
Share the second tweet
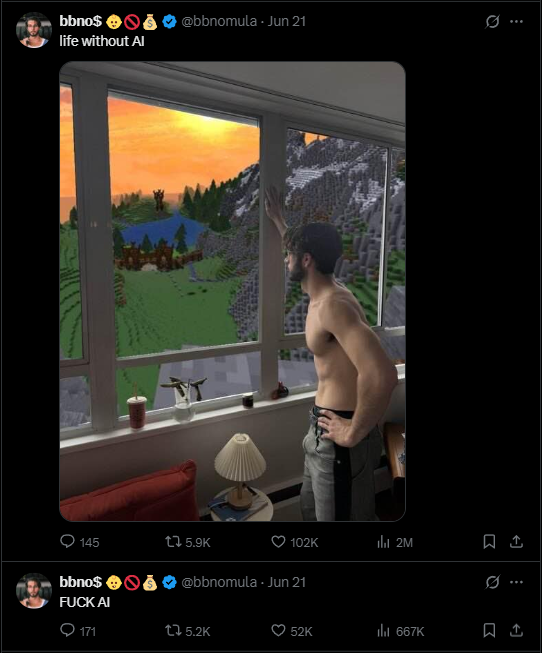[516, 630]
